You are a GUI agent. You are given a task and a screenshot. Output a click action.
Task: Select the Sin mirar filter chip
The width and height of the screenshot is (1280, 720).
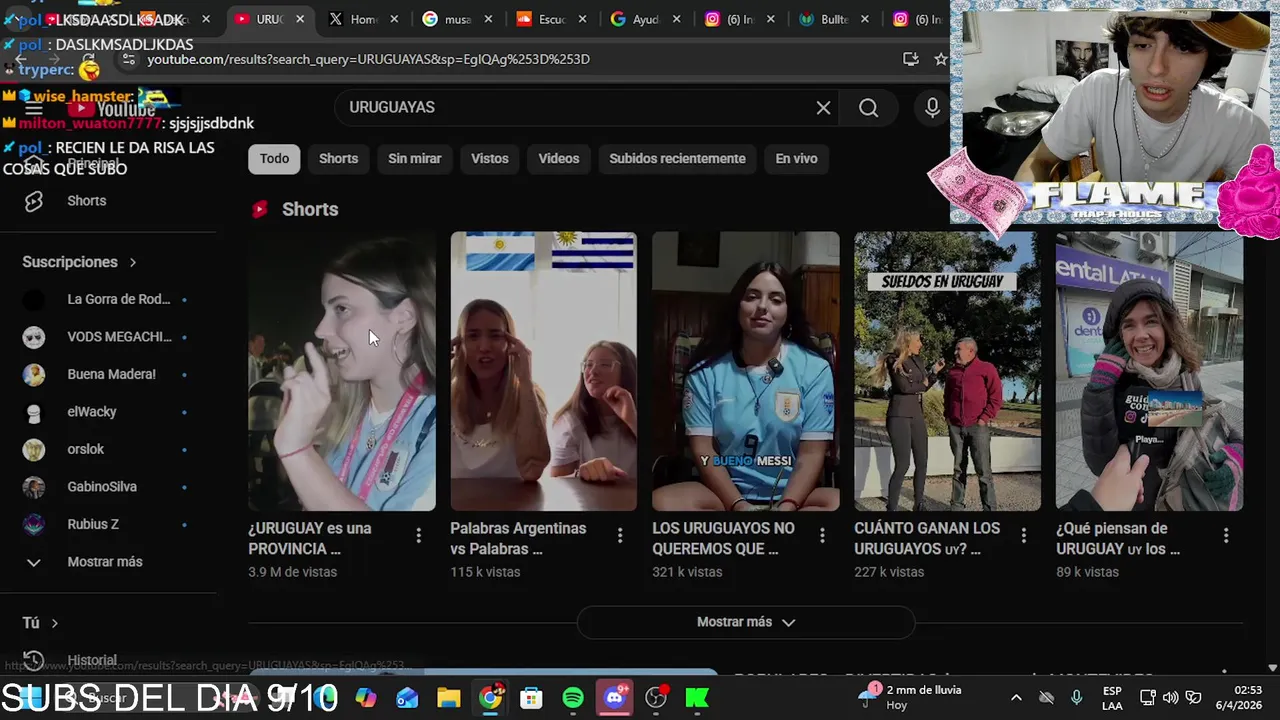tap(414, 158)
